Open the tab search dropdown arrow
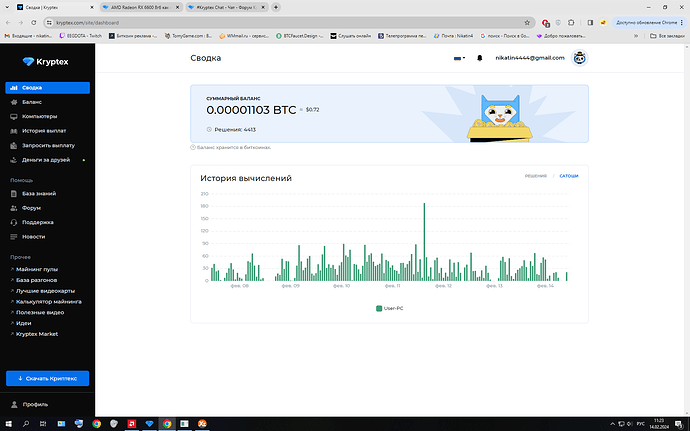This screenshot has height=431, width=690. (x=7, y=7)
